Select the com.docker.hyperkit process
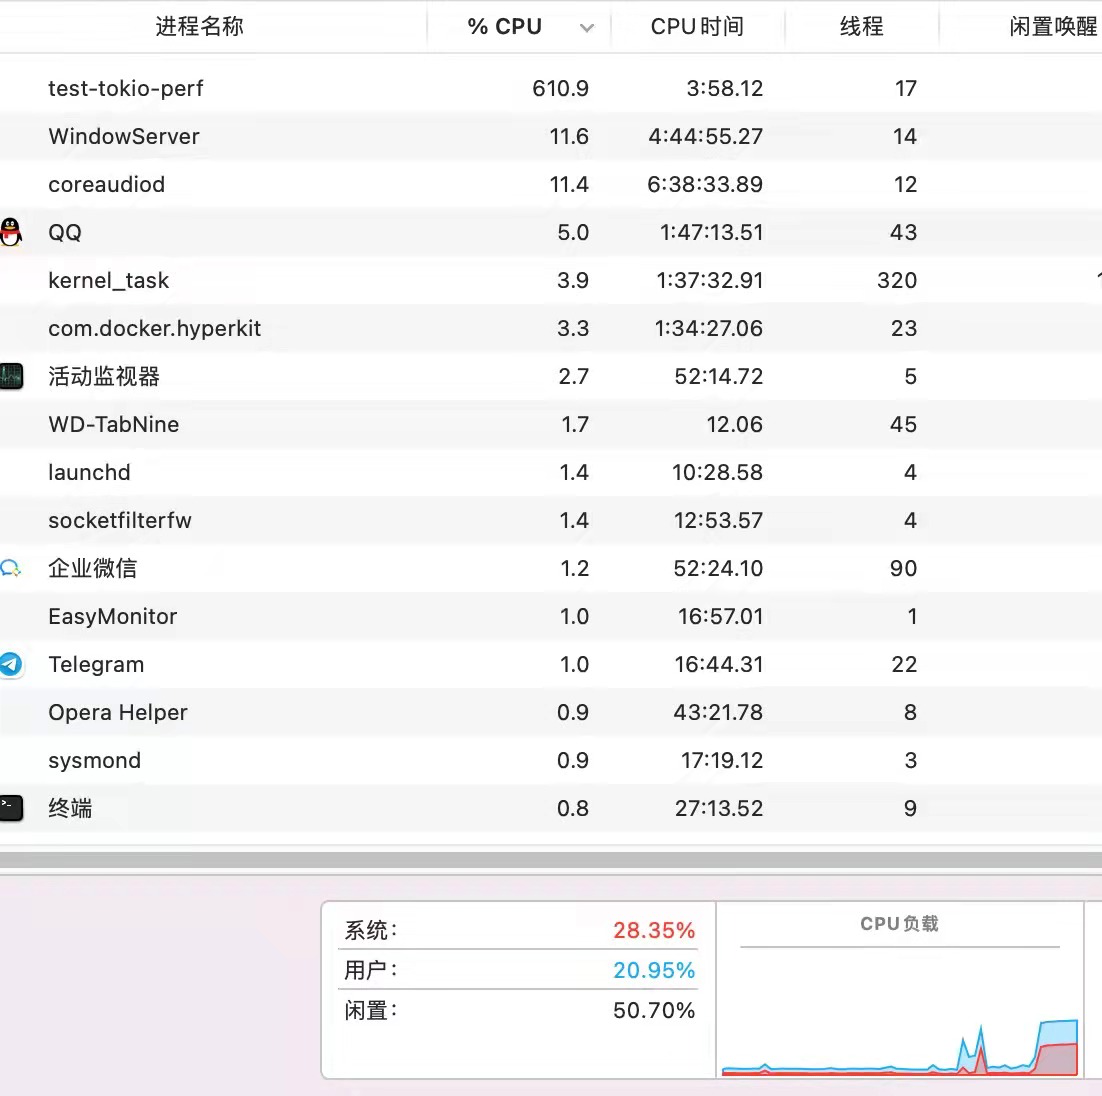The image size is (1102, 1096). 155,328
